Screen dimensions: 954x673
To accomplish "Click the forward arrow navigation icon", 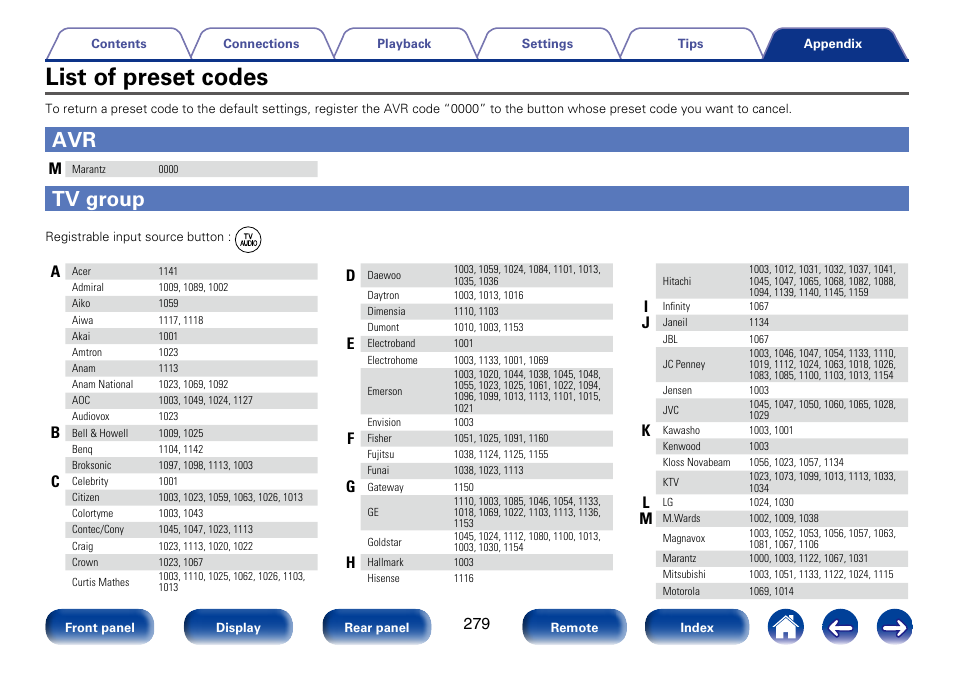I will pos(894,627).
